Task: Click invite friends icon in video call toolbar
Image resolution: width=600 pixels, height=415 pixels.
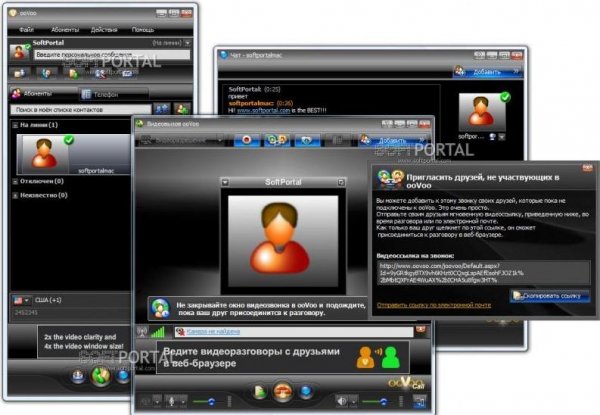Action: coord(277,140)
